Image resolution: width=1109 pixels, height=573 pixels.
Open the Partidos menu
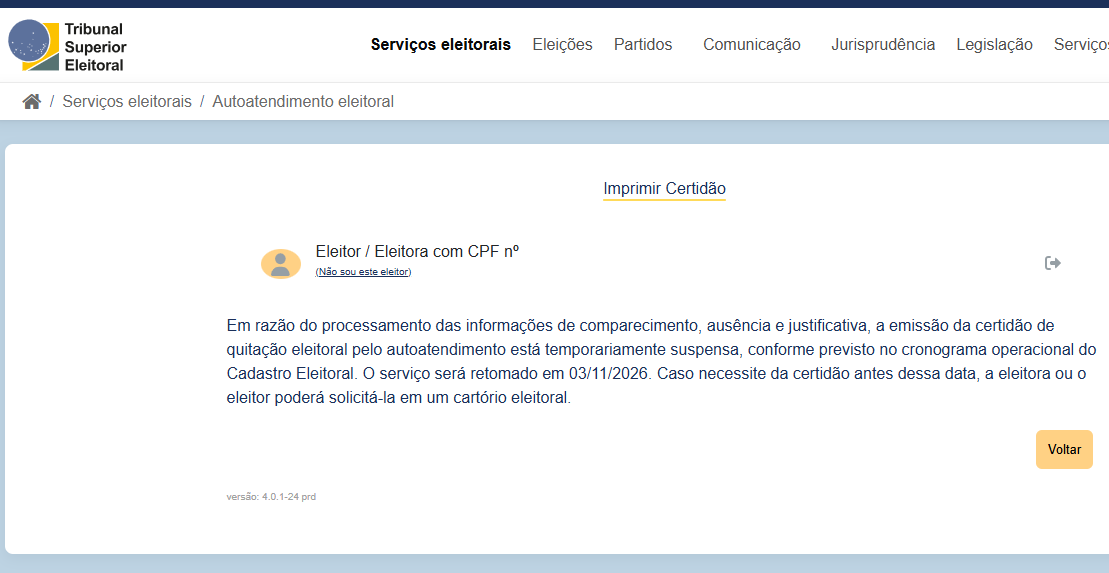coord(643,45)
